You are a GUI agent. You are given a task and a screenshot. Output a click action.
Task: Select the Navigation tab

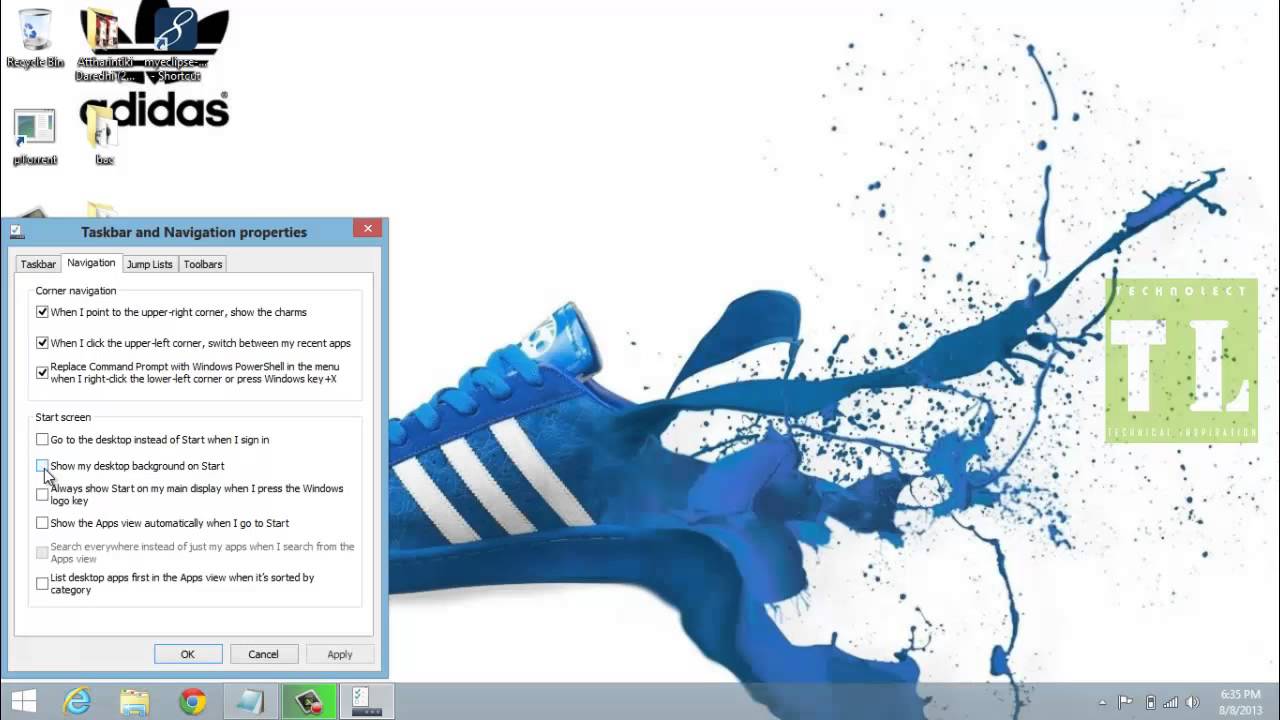click(91, 263)
